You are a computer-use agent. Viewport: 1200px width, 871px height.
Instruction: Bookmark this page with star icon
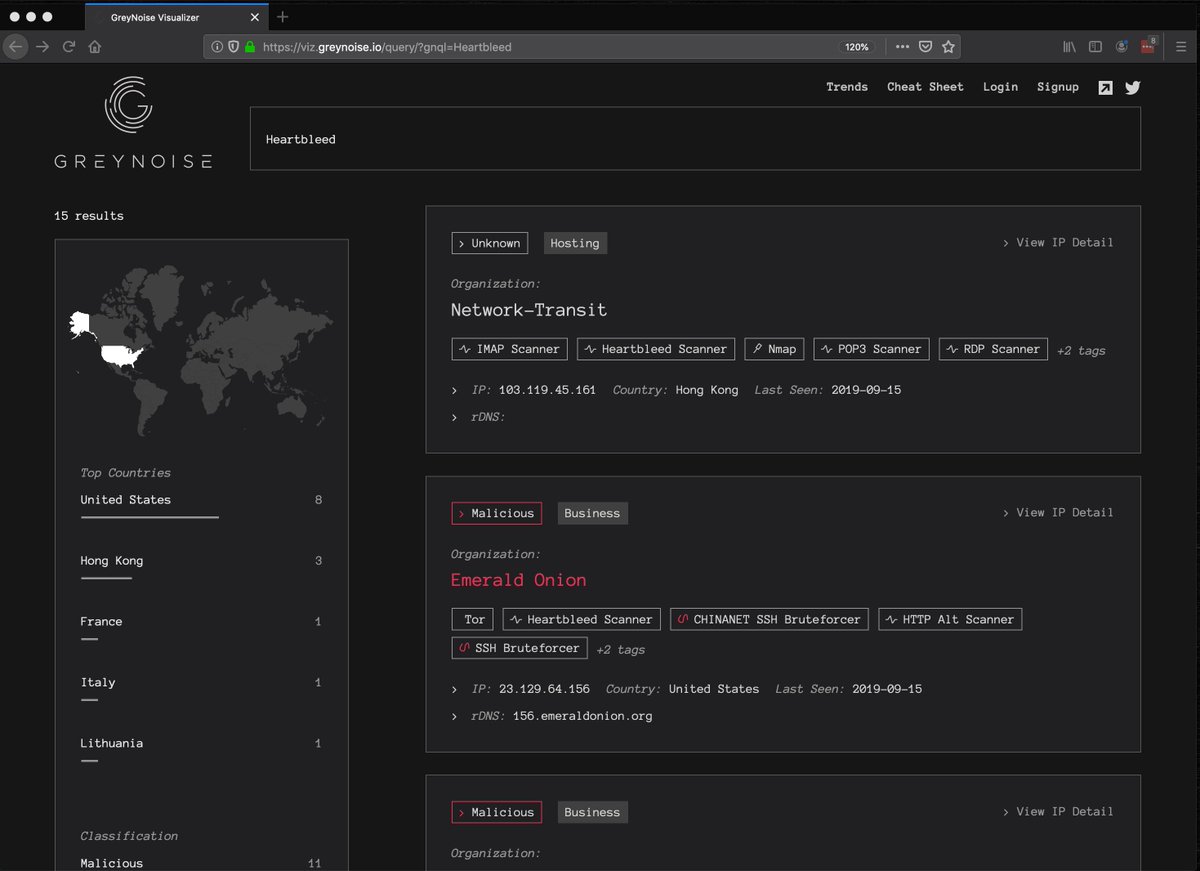tap(948, 47)
